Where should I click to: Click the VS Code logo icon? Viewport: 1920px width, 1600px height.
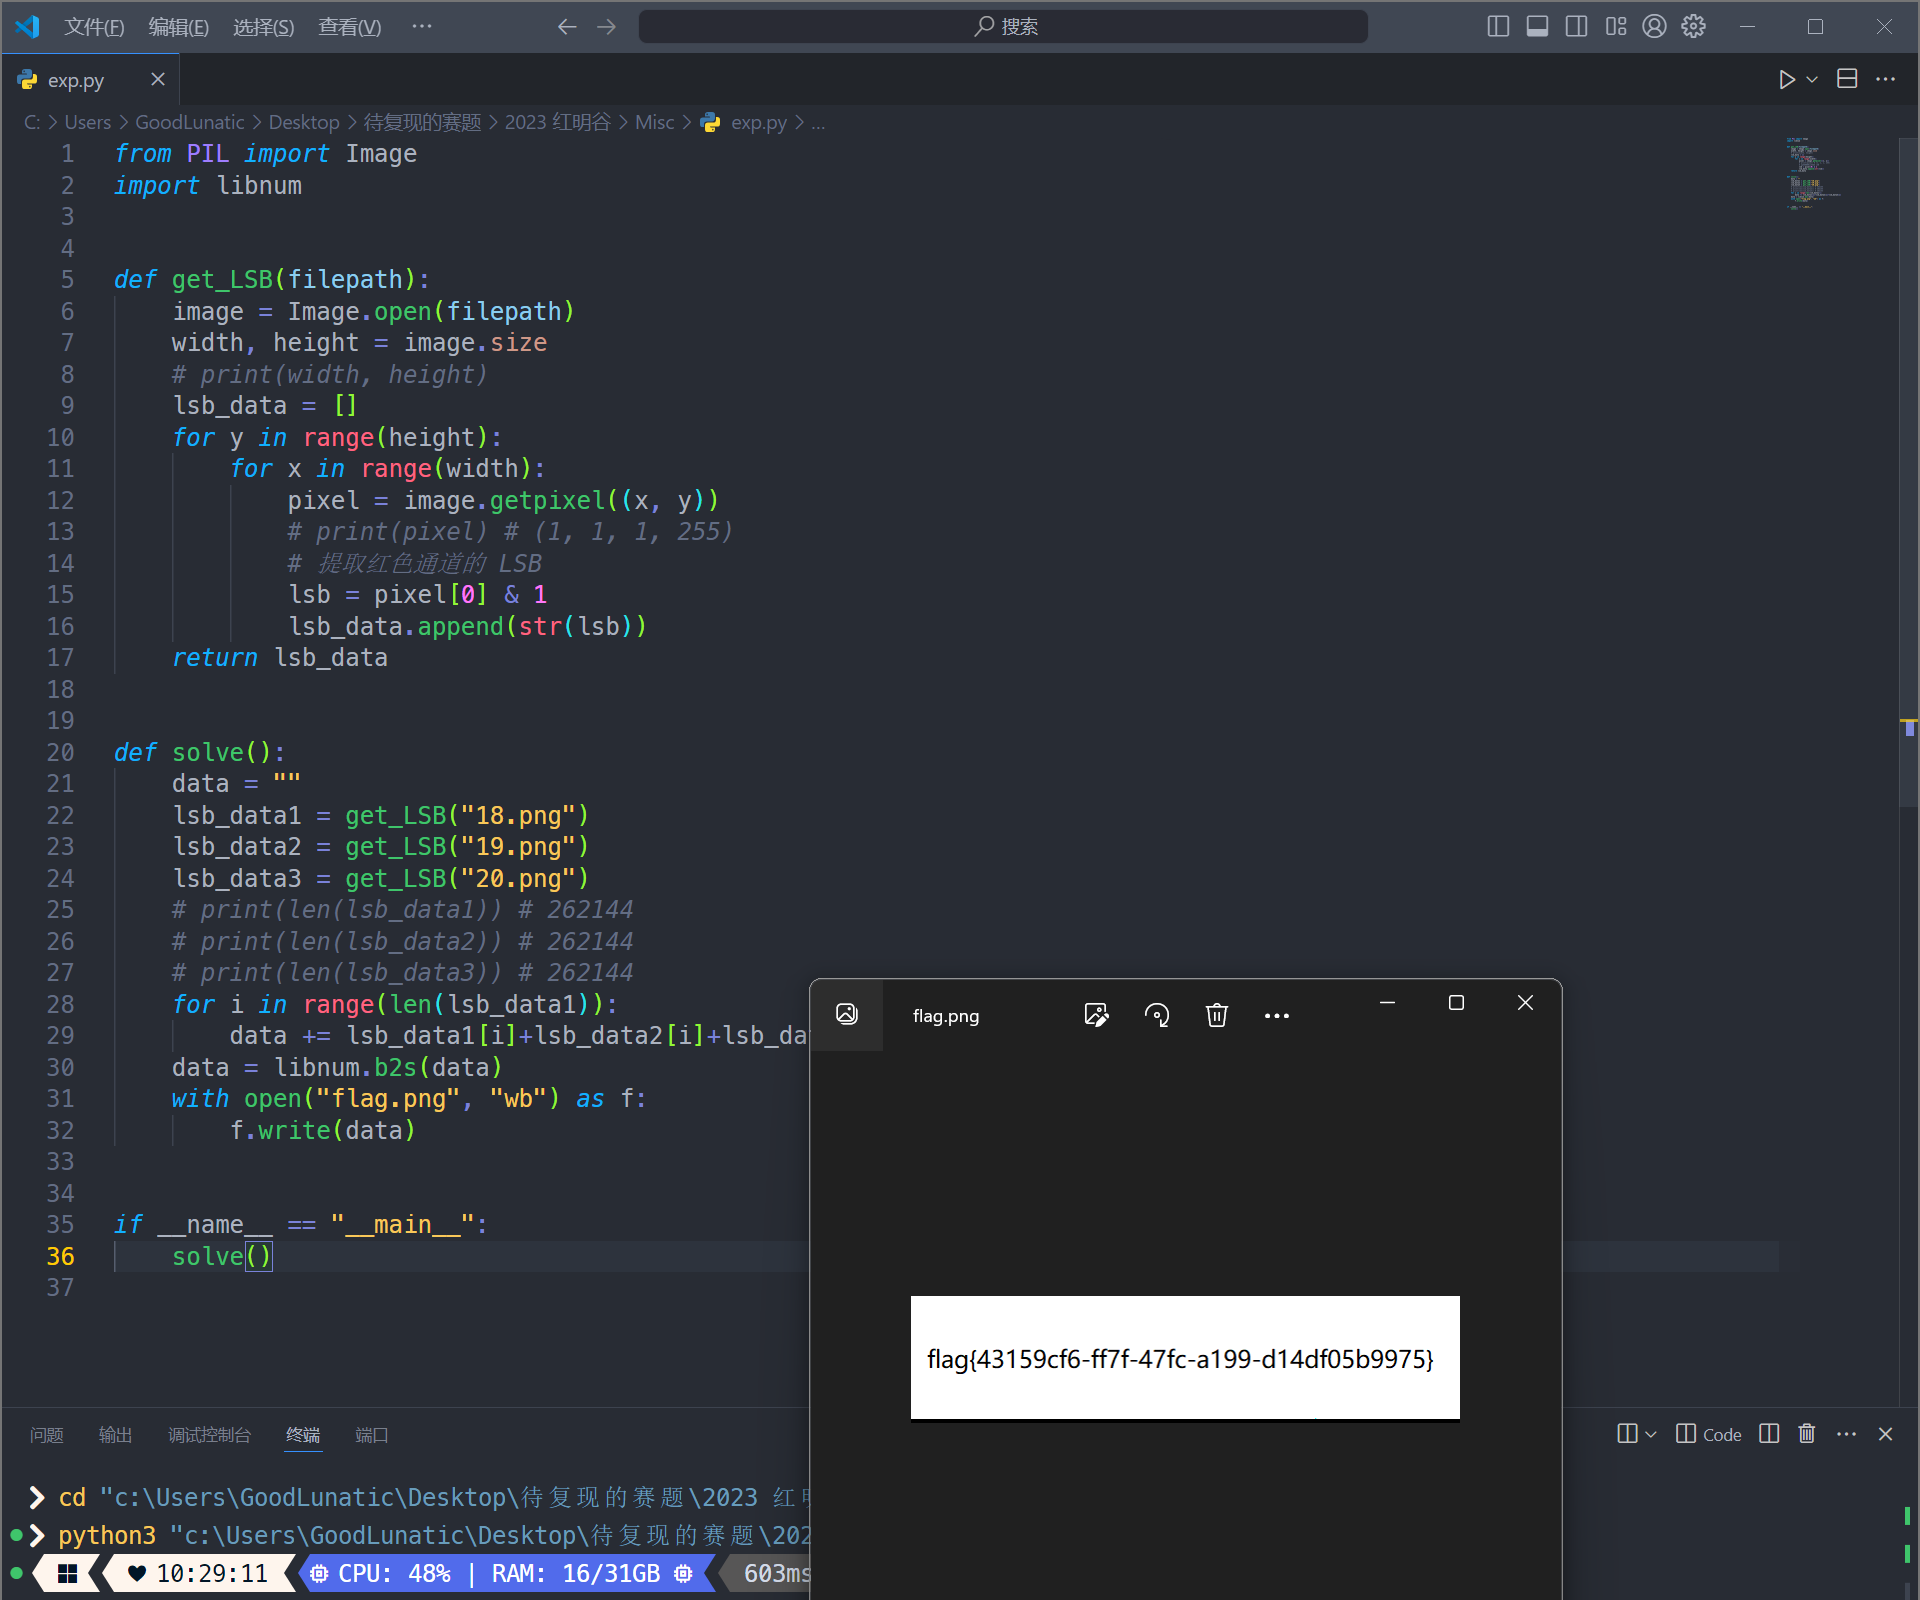(x=28, y=27)
